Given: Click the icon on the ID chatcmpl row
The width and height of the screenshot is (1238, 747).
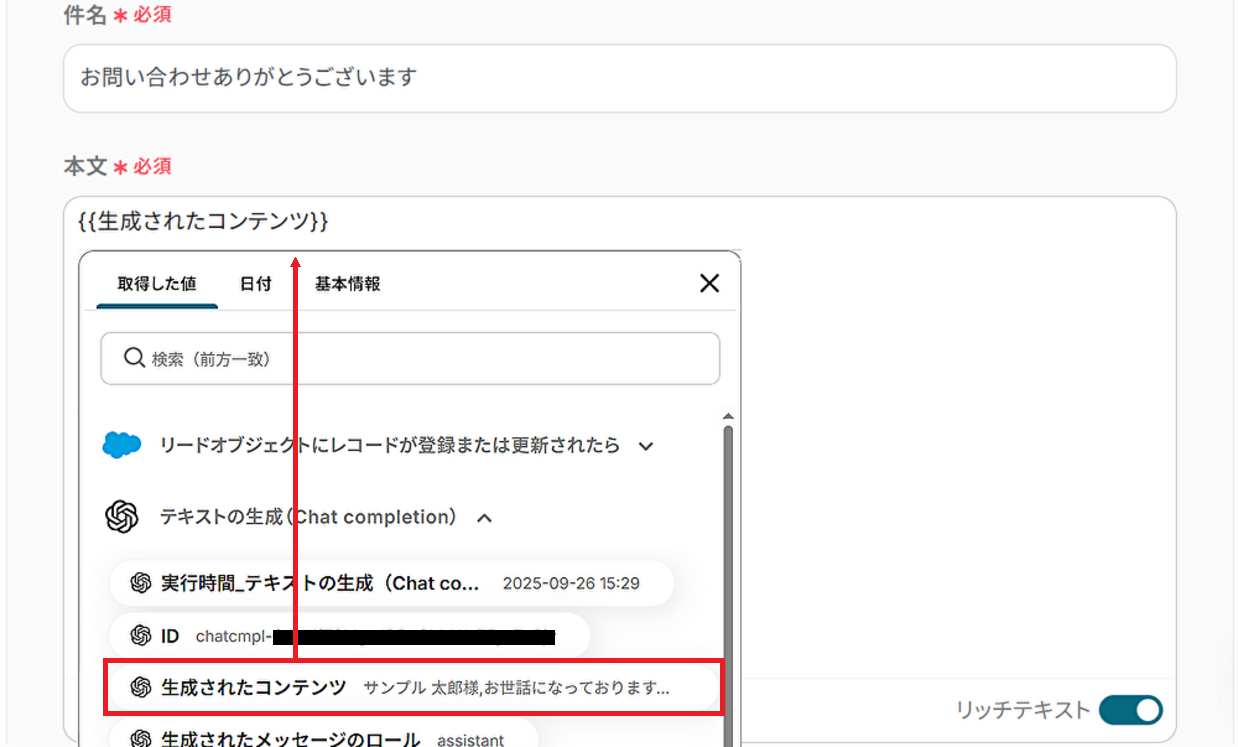Looking at the screenshot, I should pyautogui.click(x=140, y=635).
